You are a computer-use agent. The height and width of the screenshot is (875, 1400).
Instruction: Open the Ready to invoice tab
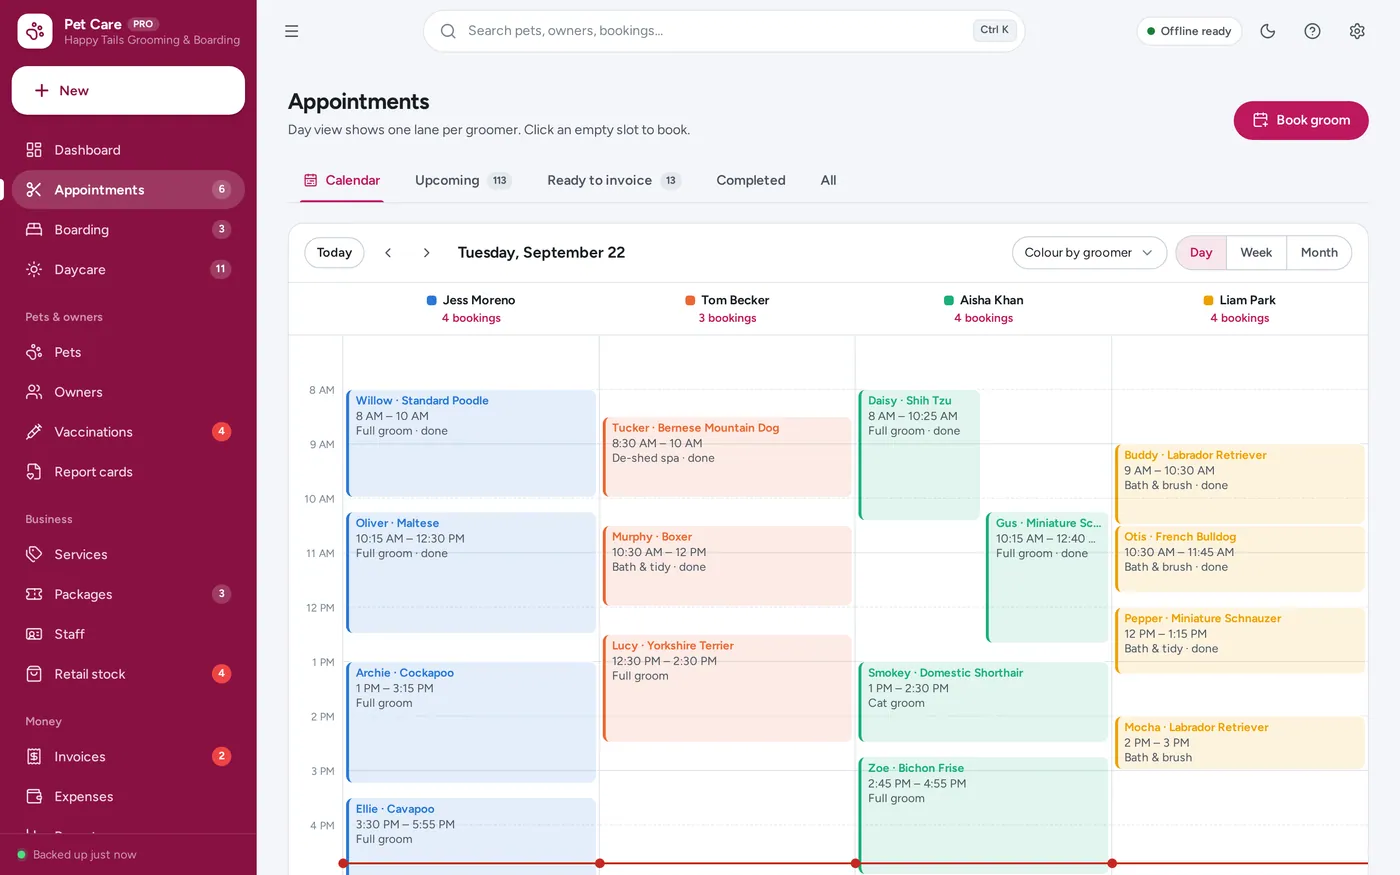pyautogui.click(x=614, y=181)
